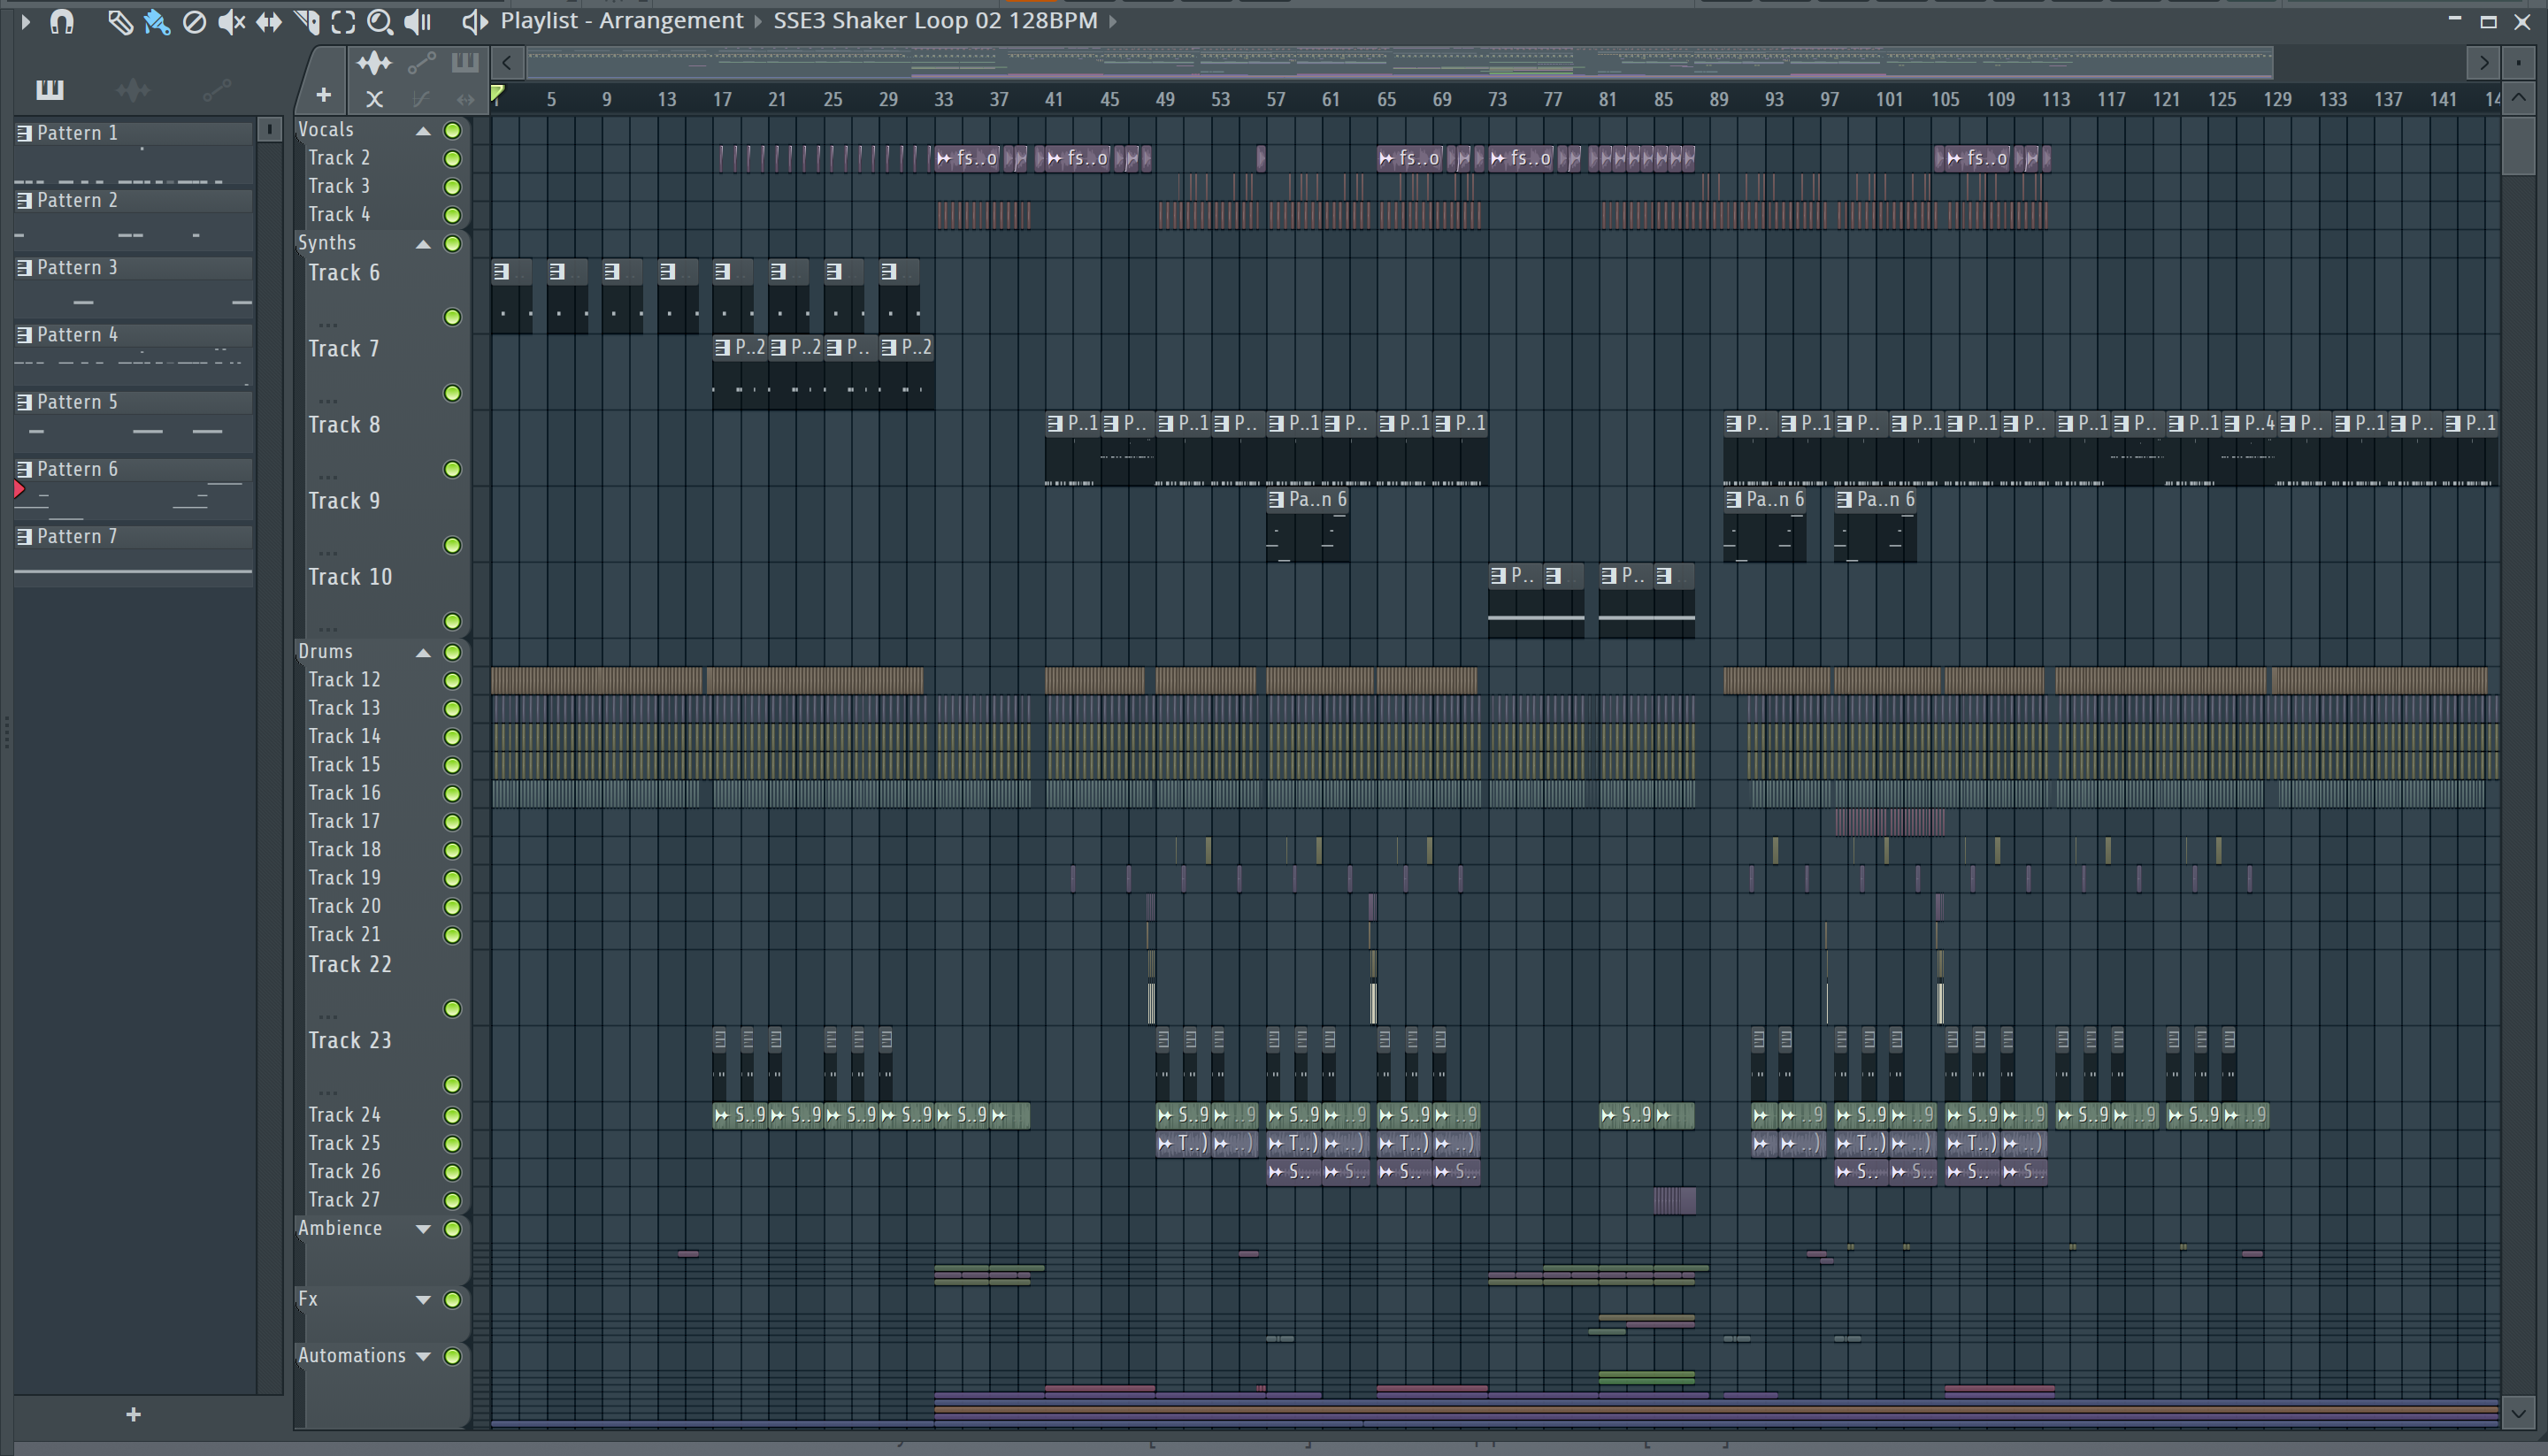Collapse the Vocals track group
The width and height of the screenshot is (2548, 1456).
tap(423, 131)
